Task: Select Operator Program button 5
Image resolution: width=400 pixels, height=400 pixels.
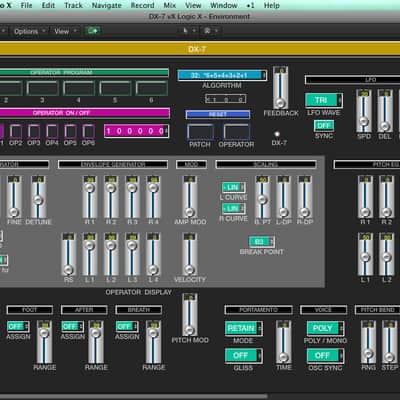Action: point(115,88)
